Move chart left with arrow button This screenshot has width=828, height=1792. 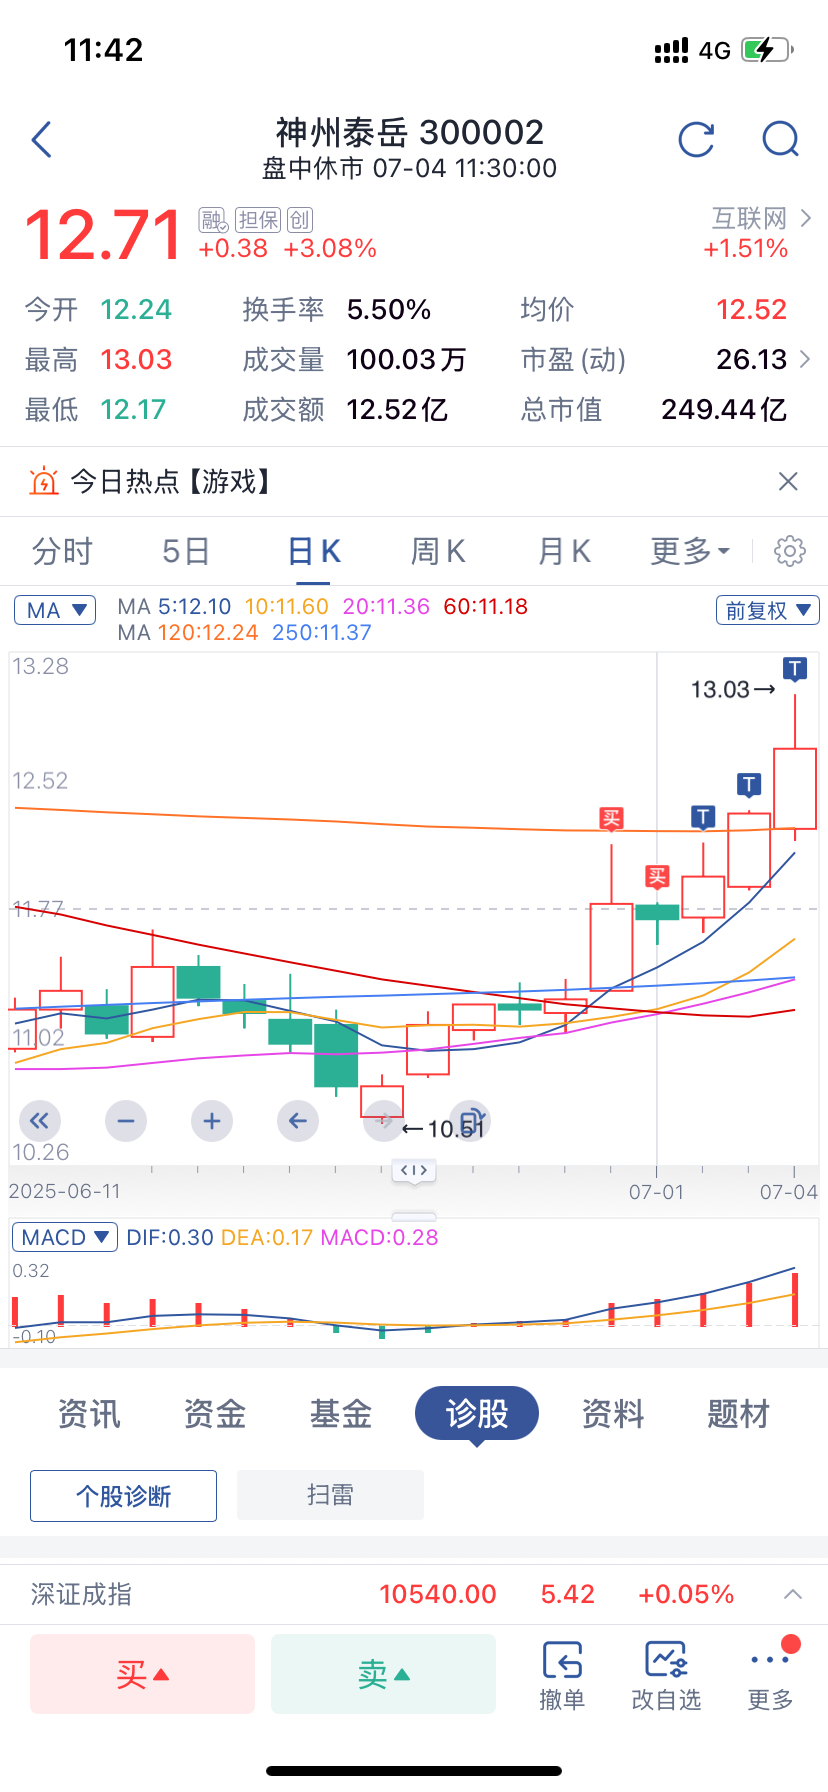pyautogui.click(x=297, y=1121)
